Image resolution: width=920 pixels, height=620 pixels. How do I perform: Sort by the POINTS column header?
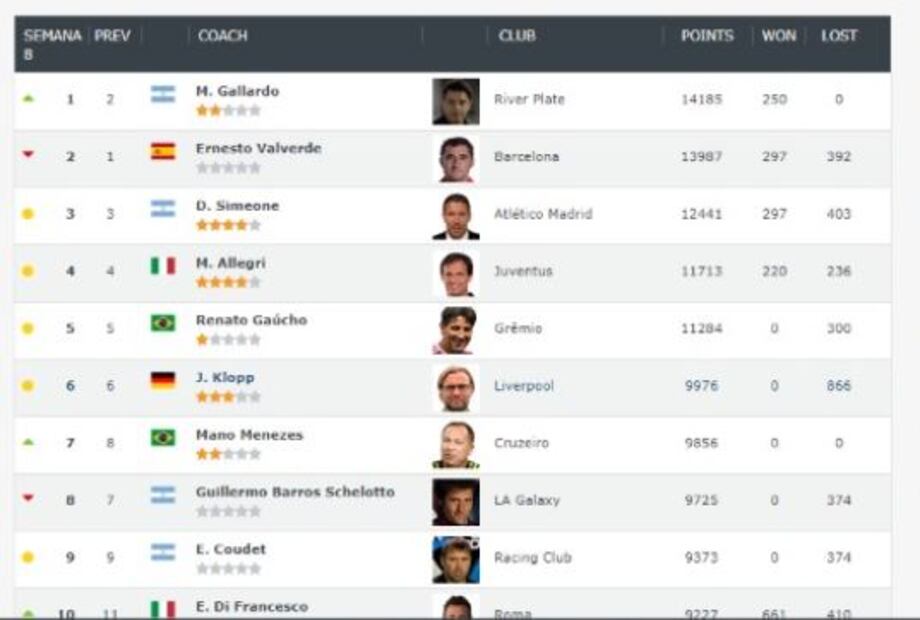[707, 35]
